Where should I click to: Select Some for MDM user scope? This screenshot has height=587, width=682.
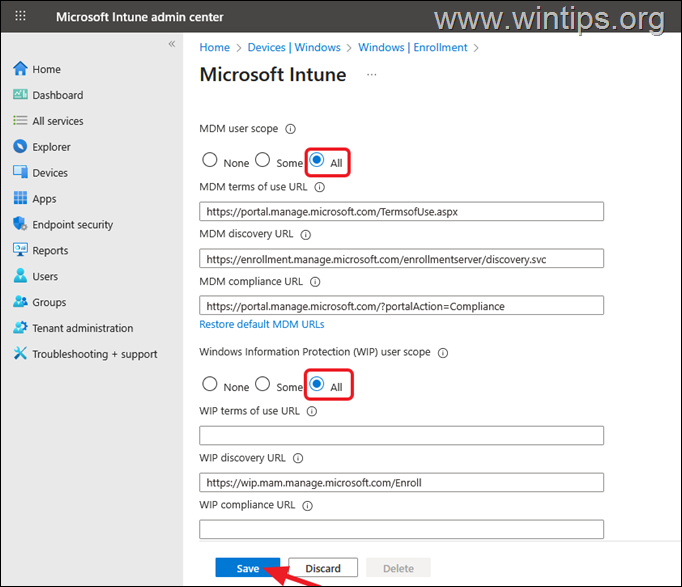point(263,160)
